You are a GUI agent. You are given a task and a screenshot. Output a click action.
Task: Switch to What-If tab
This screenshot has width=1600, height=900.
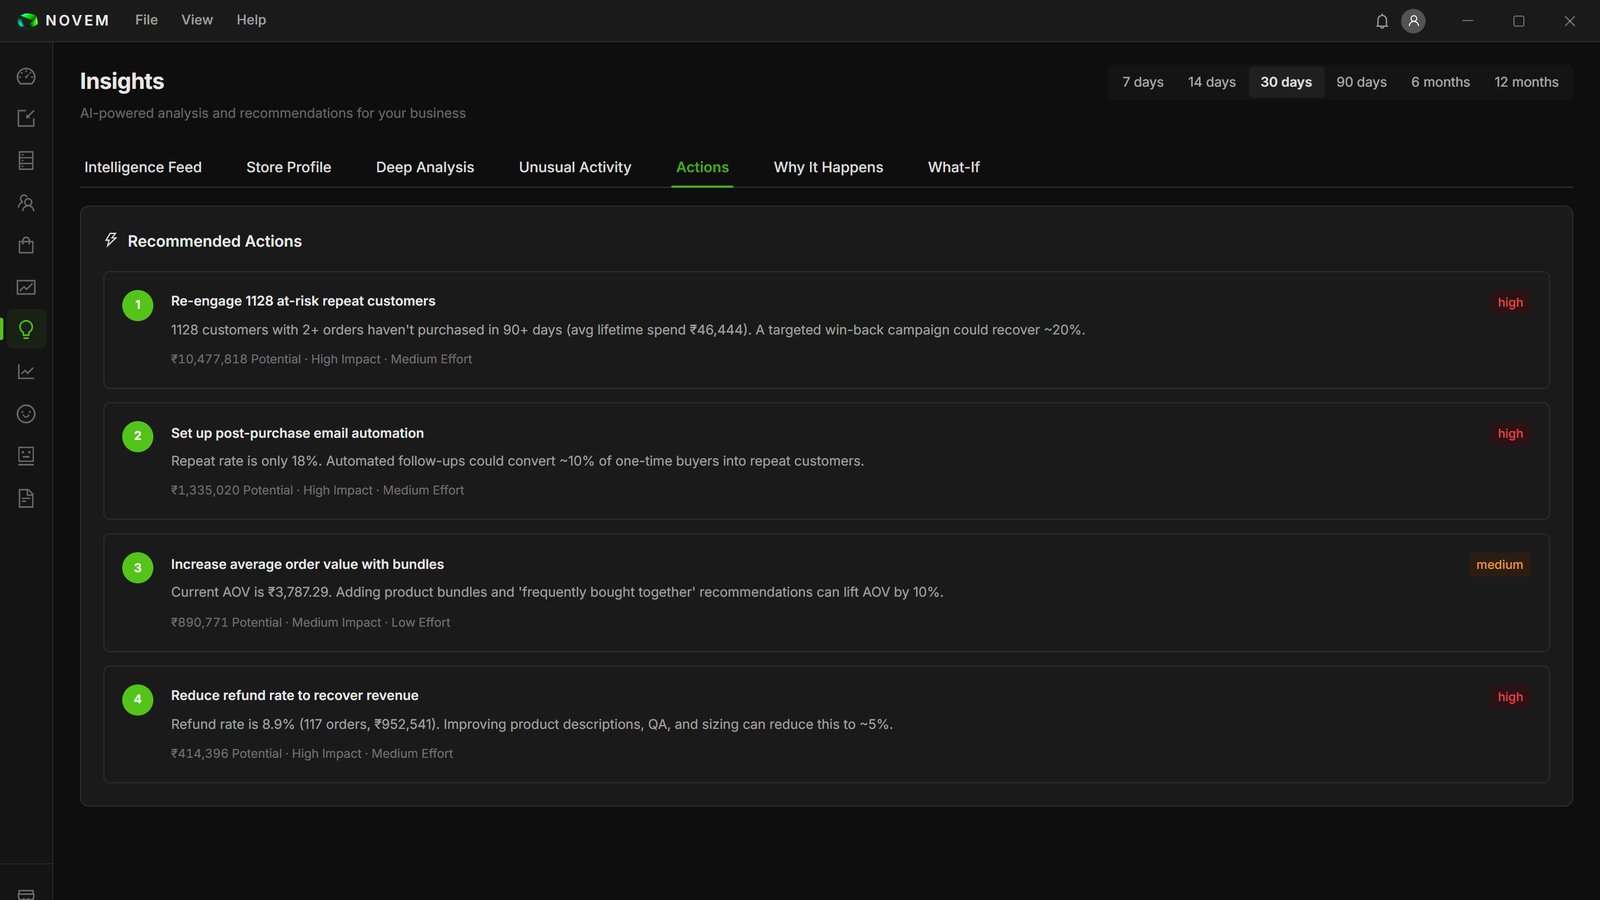[953, 167]
